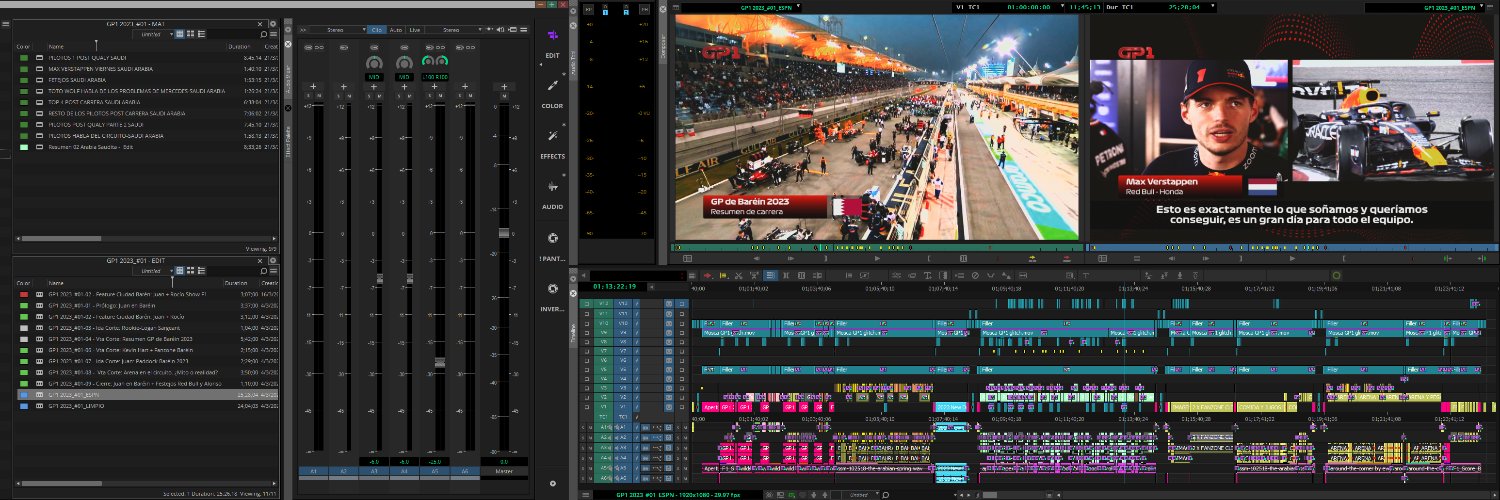Enable red Lift/Overwrite segment mode in timeline toolbar
Viewport: 1500px width, 500px height.
coord(708,275)
